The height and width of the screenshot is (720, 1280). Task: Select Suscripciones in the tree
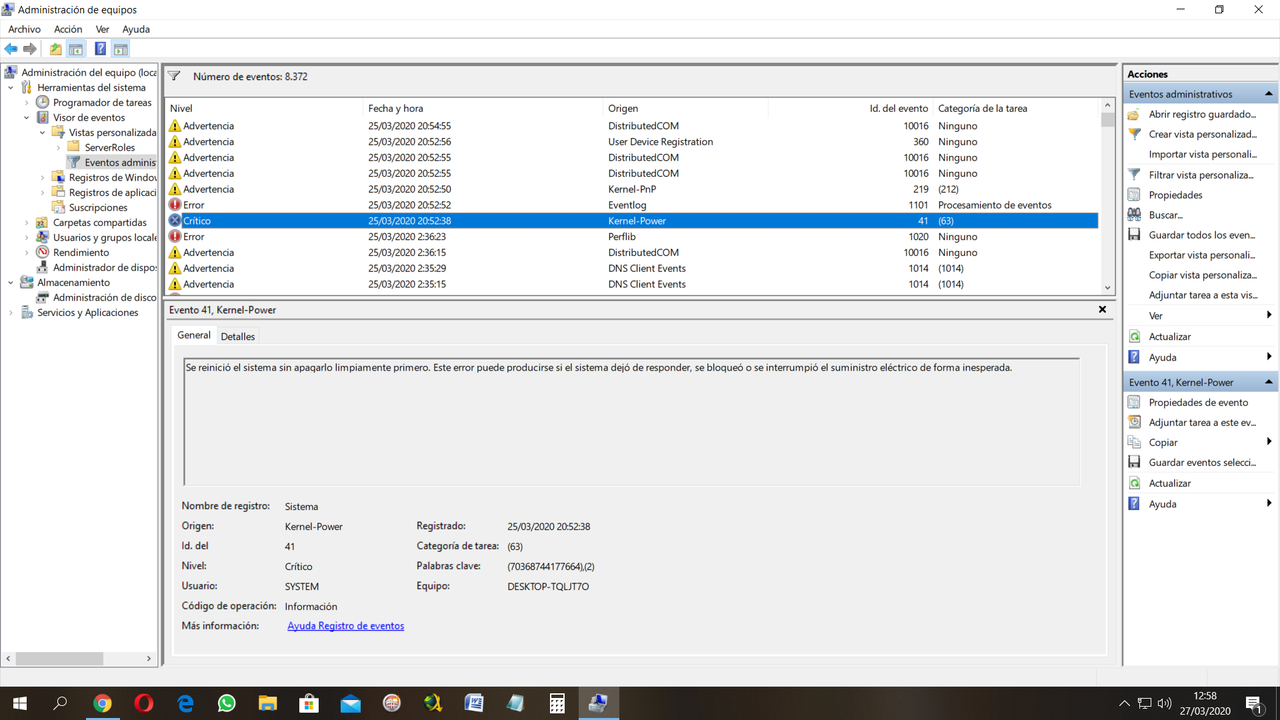coord(98,207)
